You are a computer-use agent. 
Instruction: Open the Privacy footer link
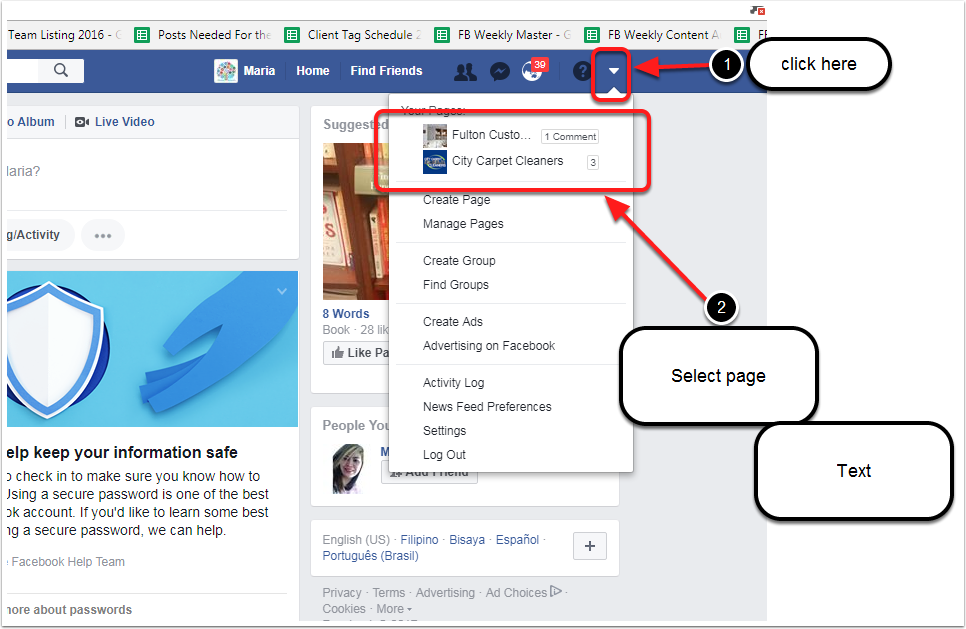[342, 593]
